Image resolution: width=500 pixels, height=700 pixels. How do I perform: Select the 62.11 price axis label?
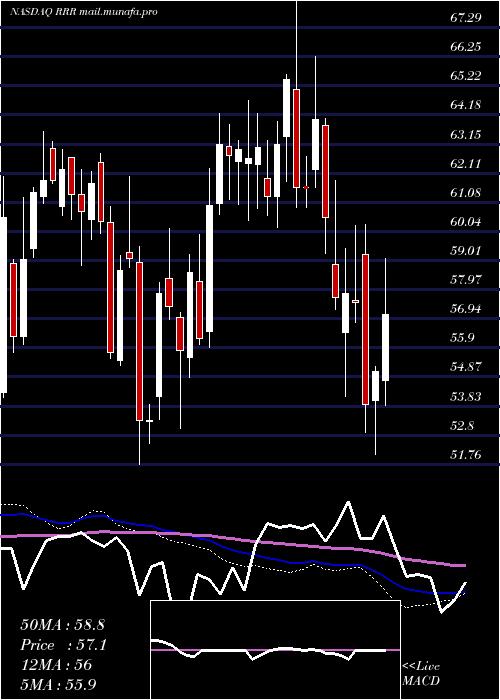466,163
